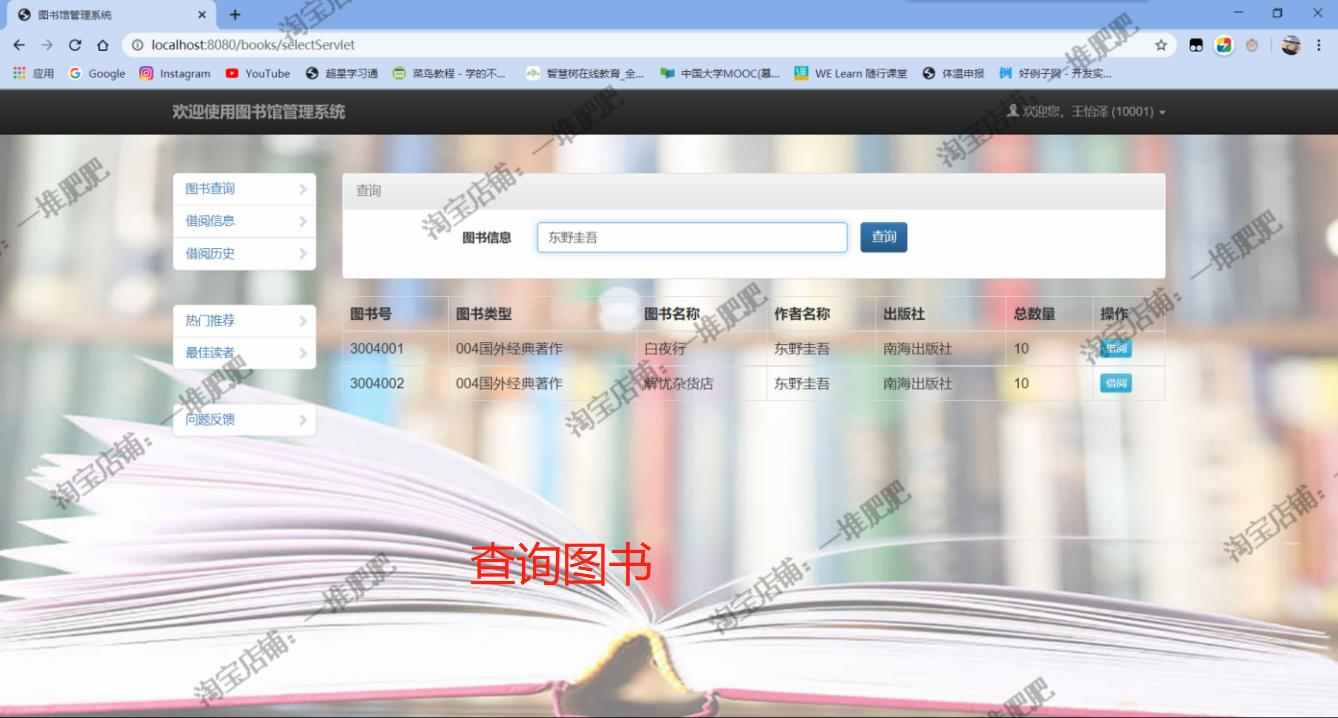Click book number 3004002
Viewport: 1338px width, 718px height.
[377, 383]
